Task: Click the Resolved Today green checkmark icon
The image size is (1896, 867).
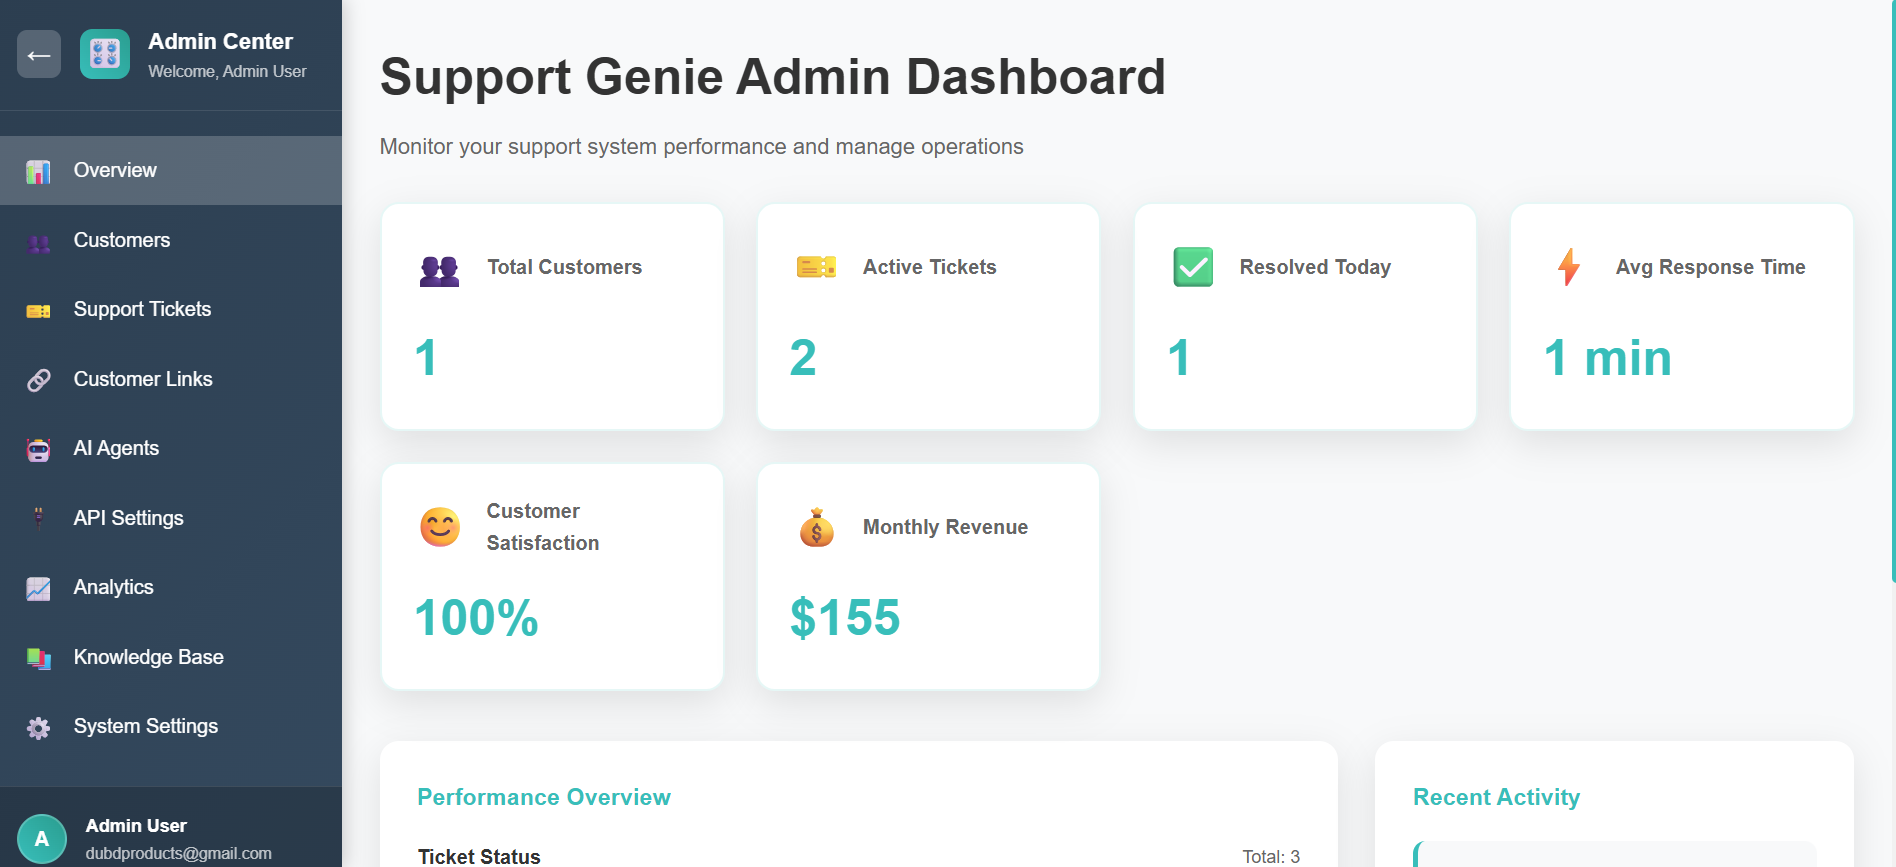Action: (1193, 267)
